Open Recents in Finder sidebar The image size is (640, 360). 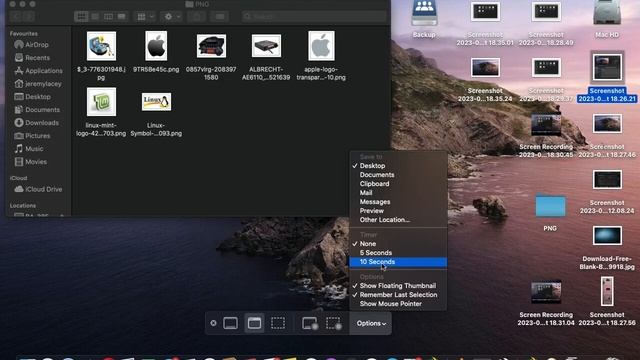point(37,58)
